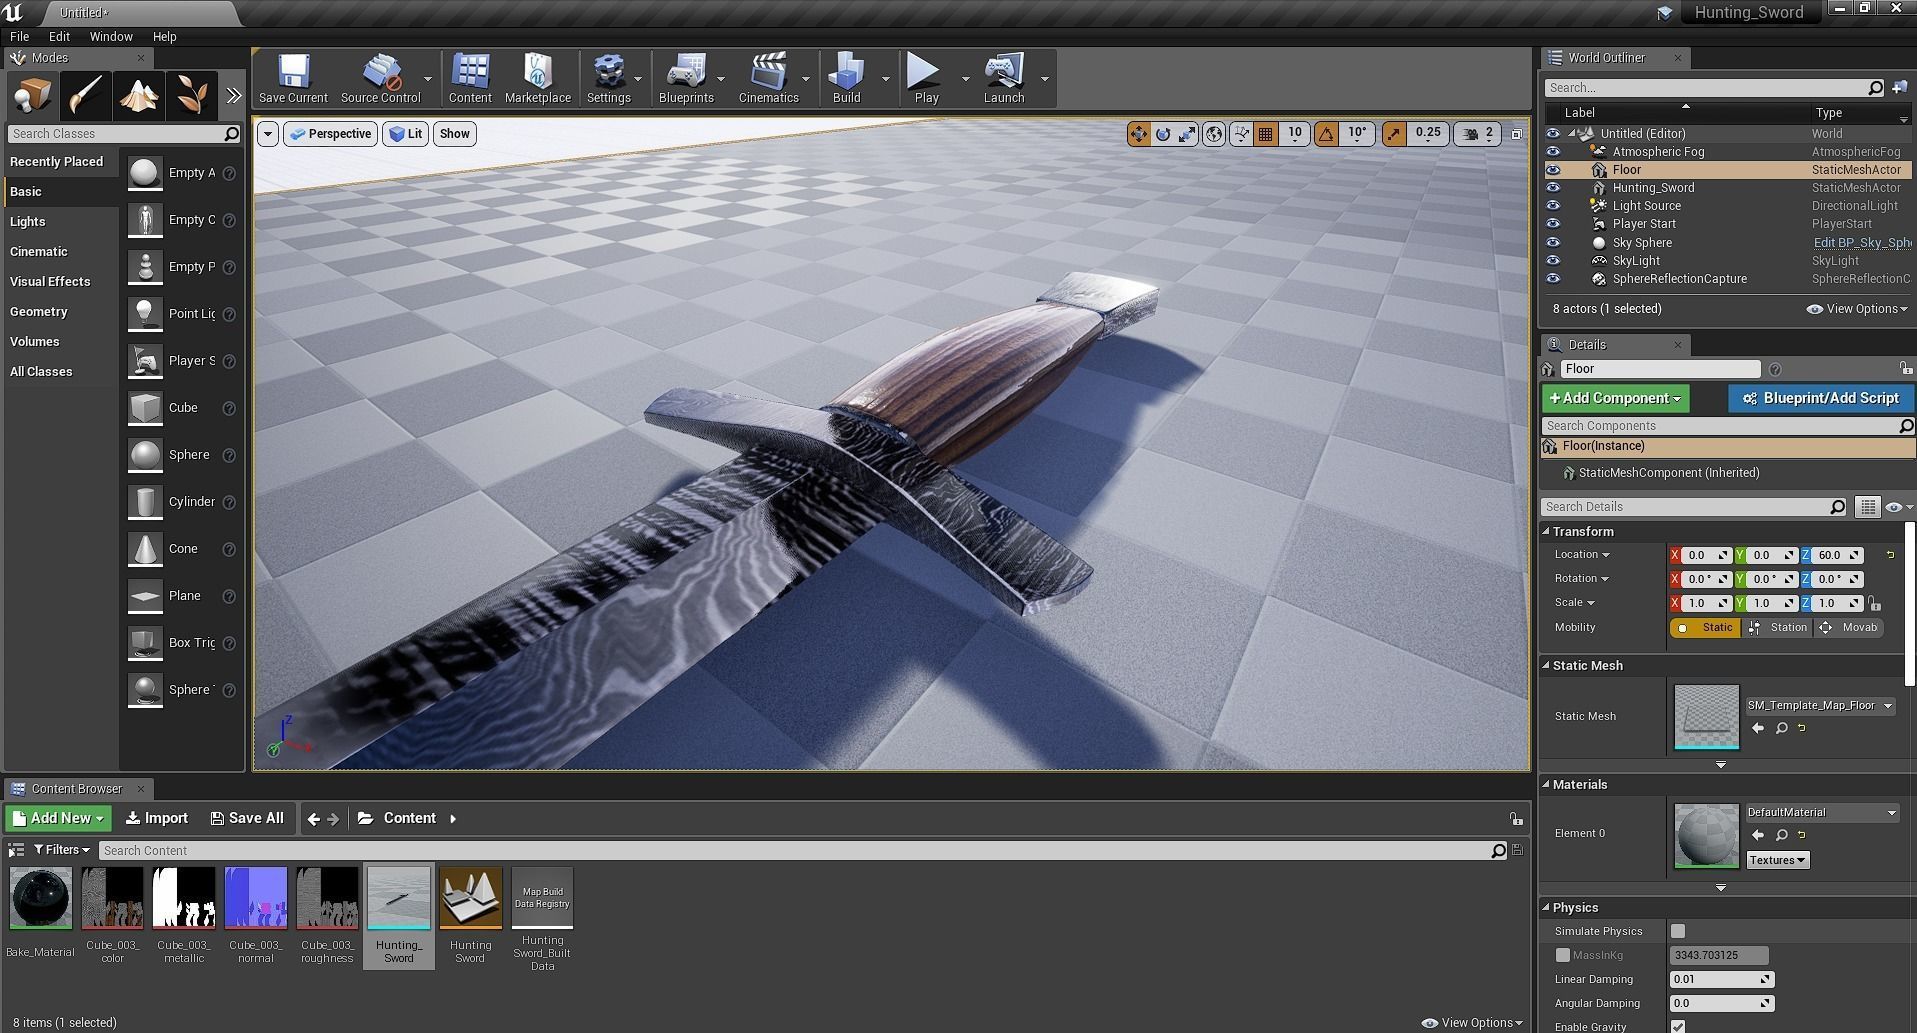Play the level in editor
Screen dimensions: 1917x1033
pyautogui.click(x=926, y=78)
